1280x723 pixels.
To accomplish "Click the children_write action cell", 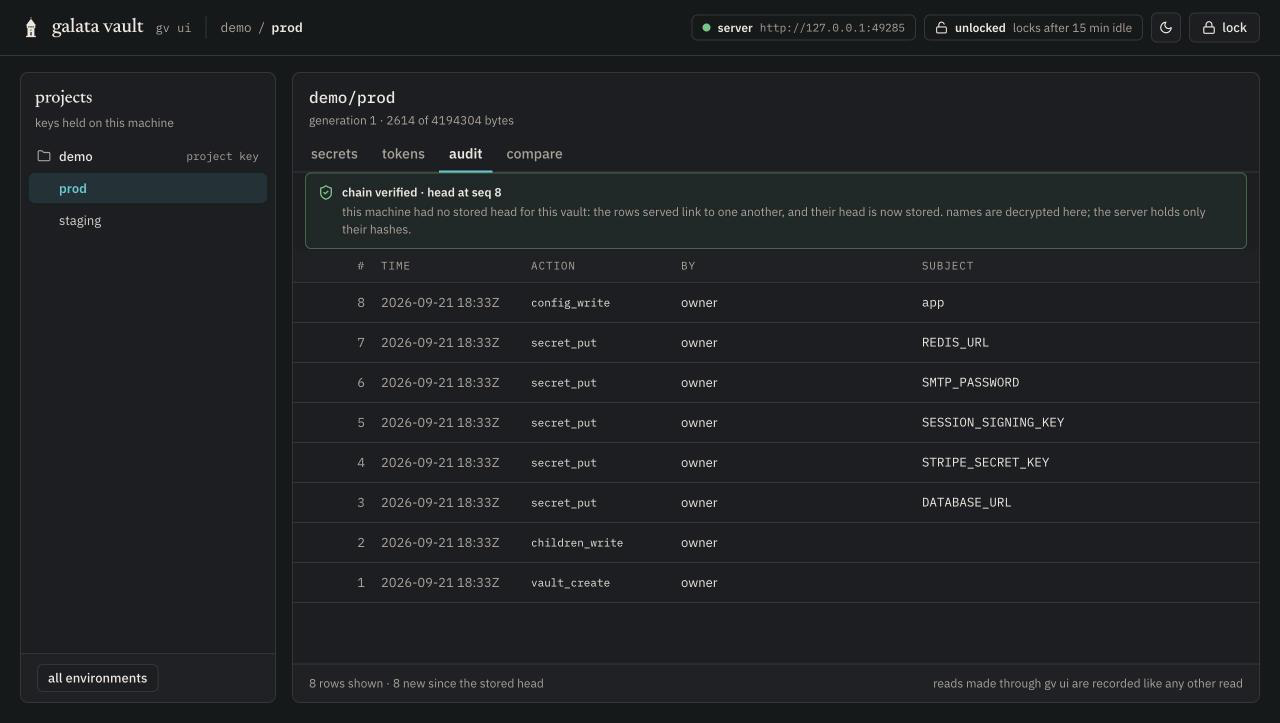I will tap(577, 543).
